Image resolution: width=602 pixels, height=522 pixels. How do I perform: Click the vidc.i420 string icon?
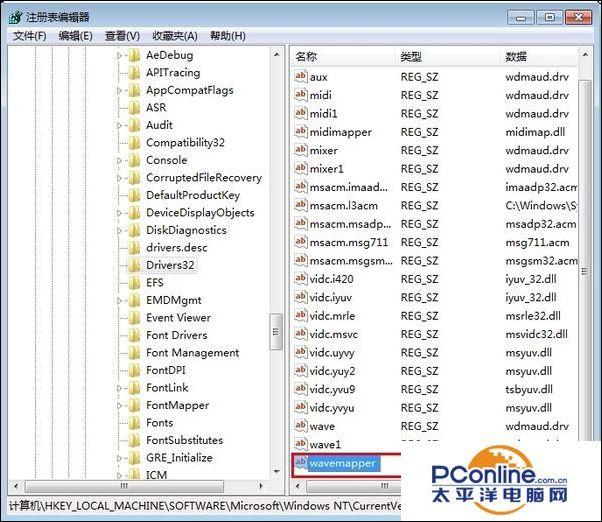coord(301,279)
